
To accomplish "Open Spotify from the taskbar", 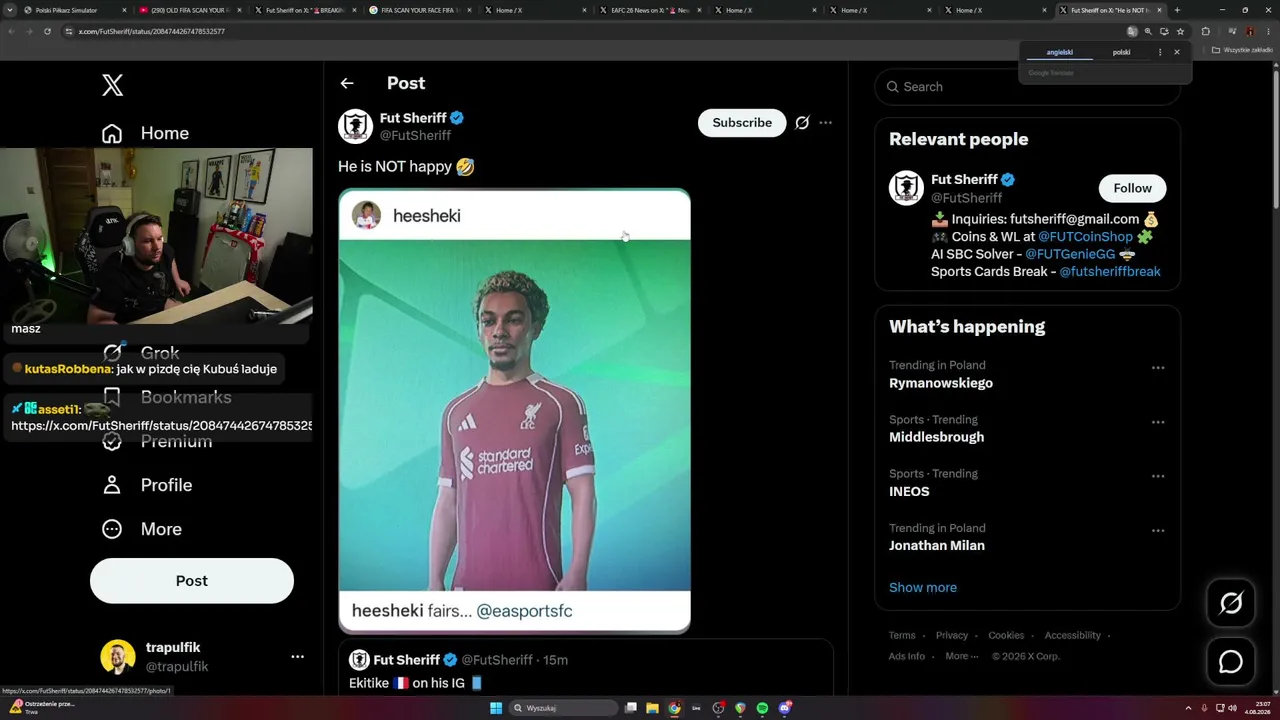I will 762,708.
